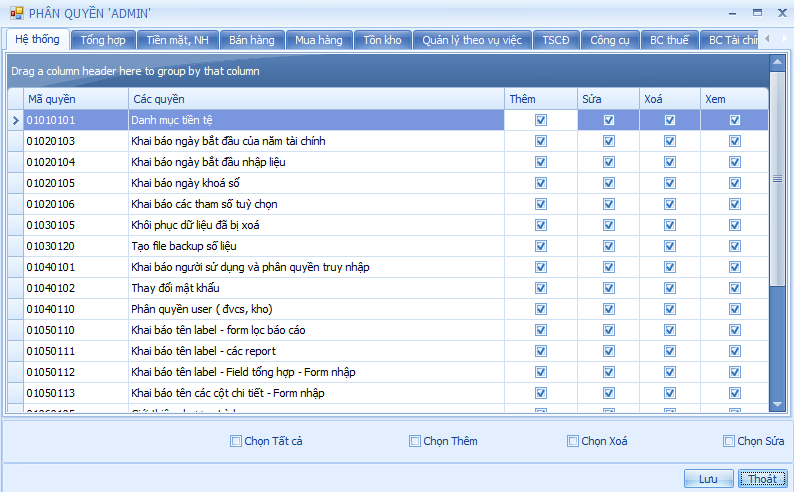Click the grid scrollbar up arrow
Image resolution: width=794 pixels, height=492 pixels.
[777, 62]
